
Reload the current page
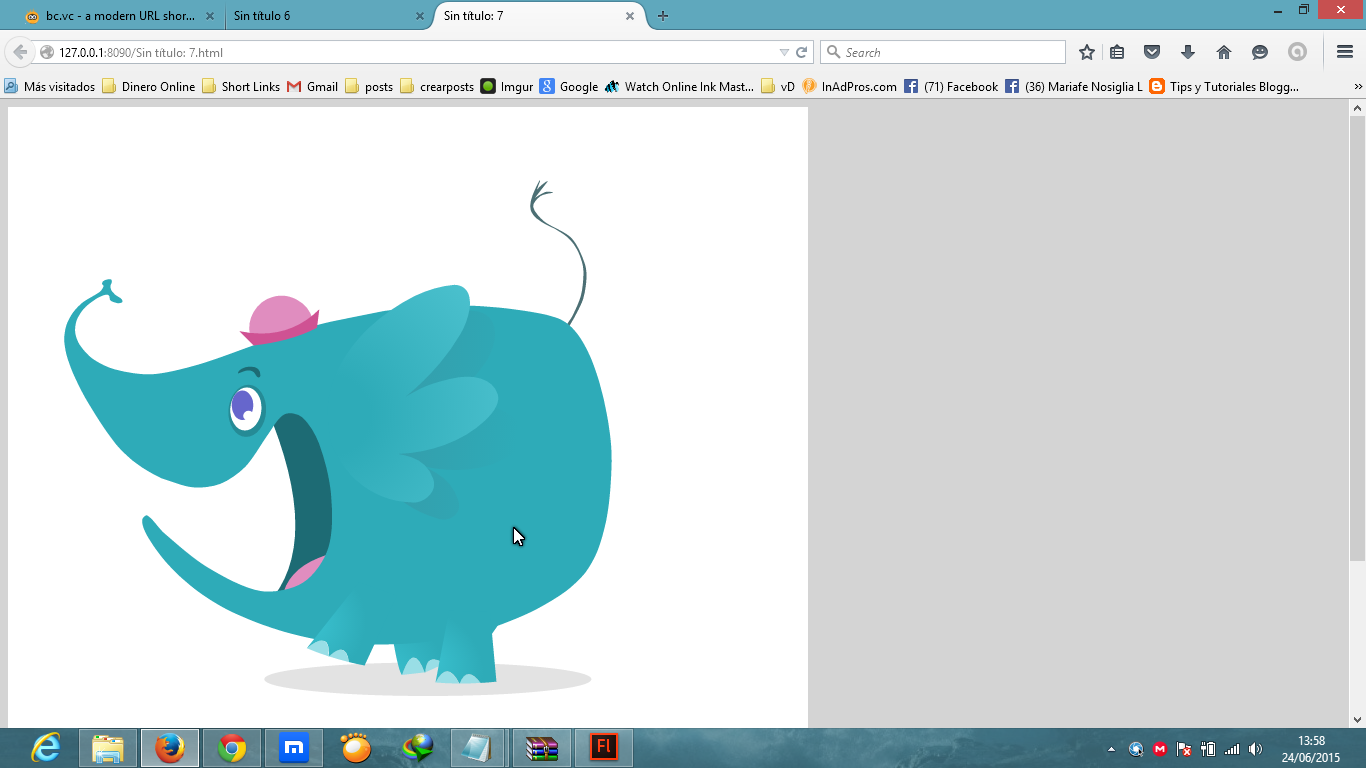(801, 52)
